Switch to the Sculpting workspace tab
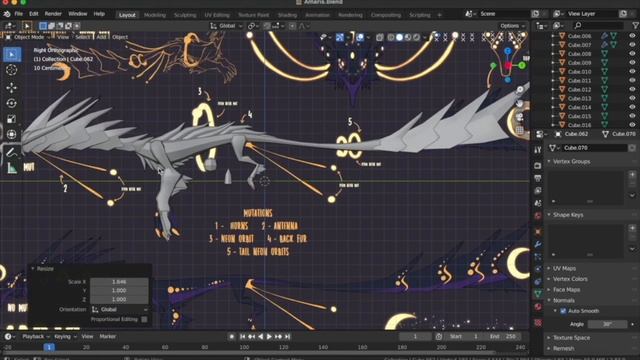The height and width of the screenshot is (360, 640). [185, 15]
